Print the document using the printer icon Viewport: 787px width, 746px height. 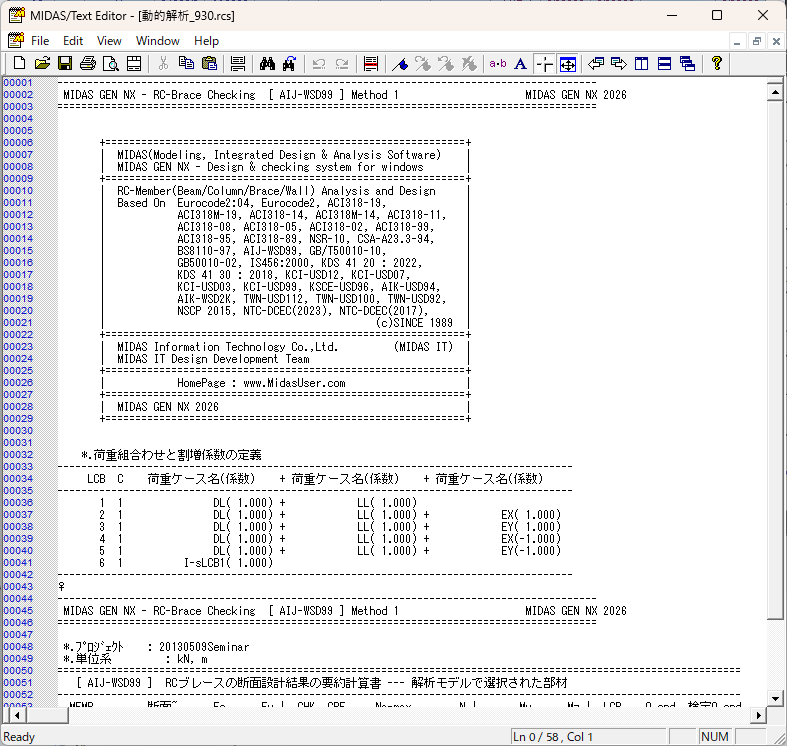pyautogui.click(x=88, y=64)
